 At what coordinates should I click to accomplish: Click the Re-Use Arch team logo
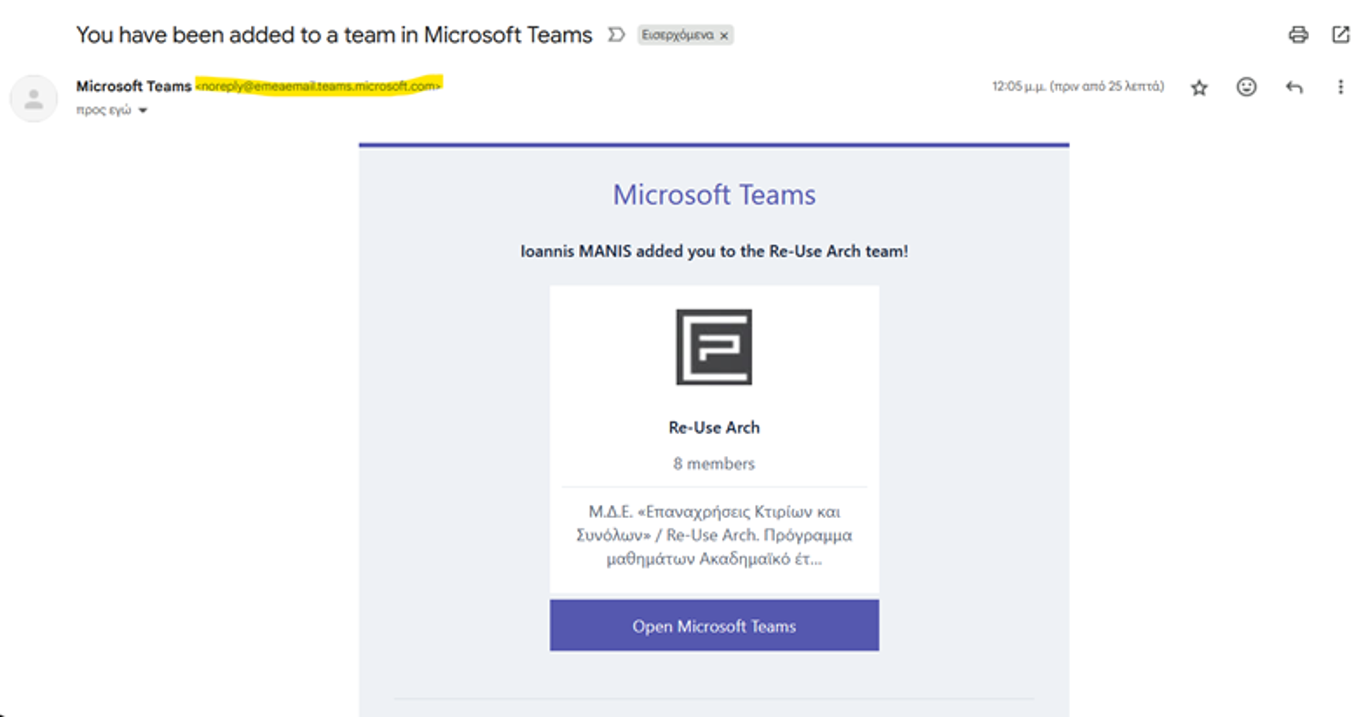(x=714, y=347)
